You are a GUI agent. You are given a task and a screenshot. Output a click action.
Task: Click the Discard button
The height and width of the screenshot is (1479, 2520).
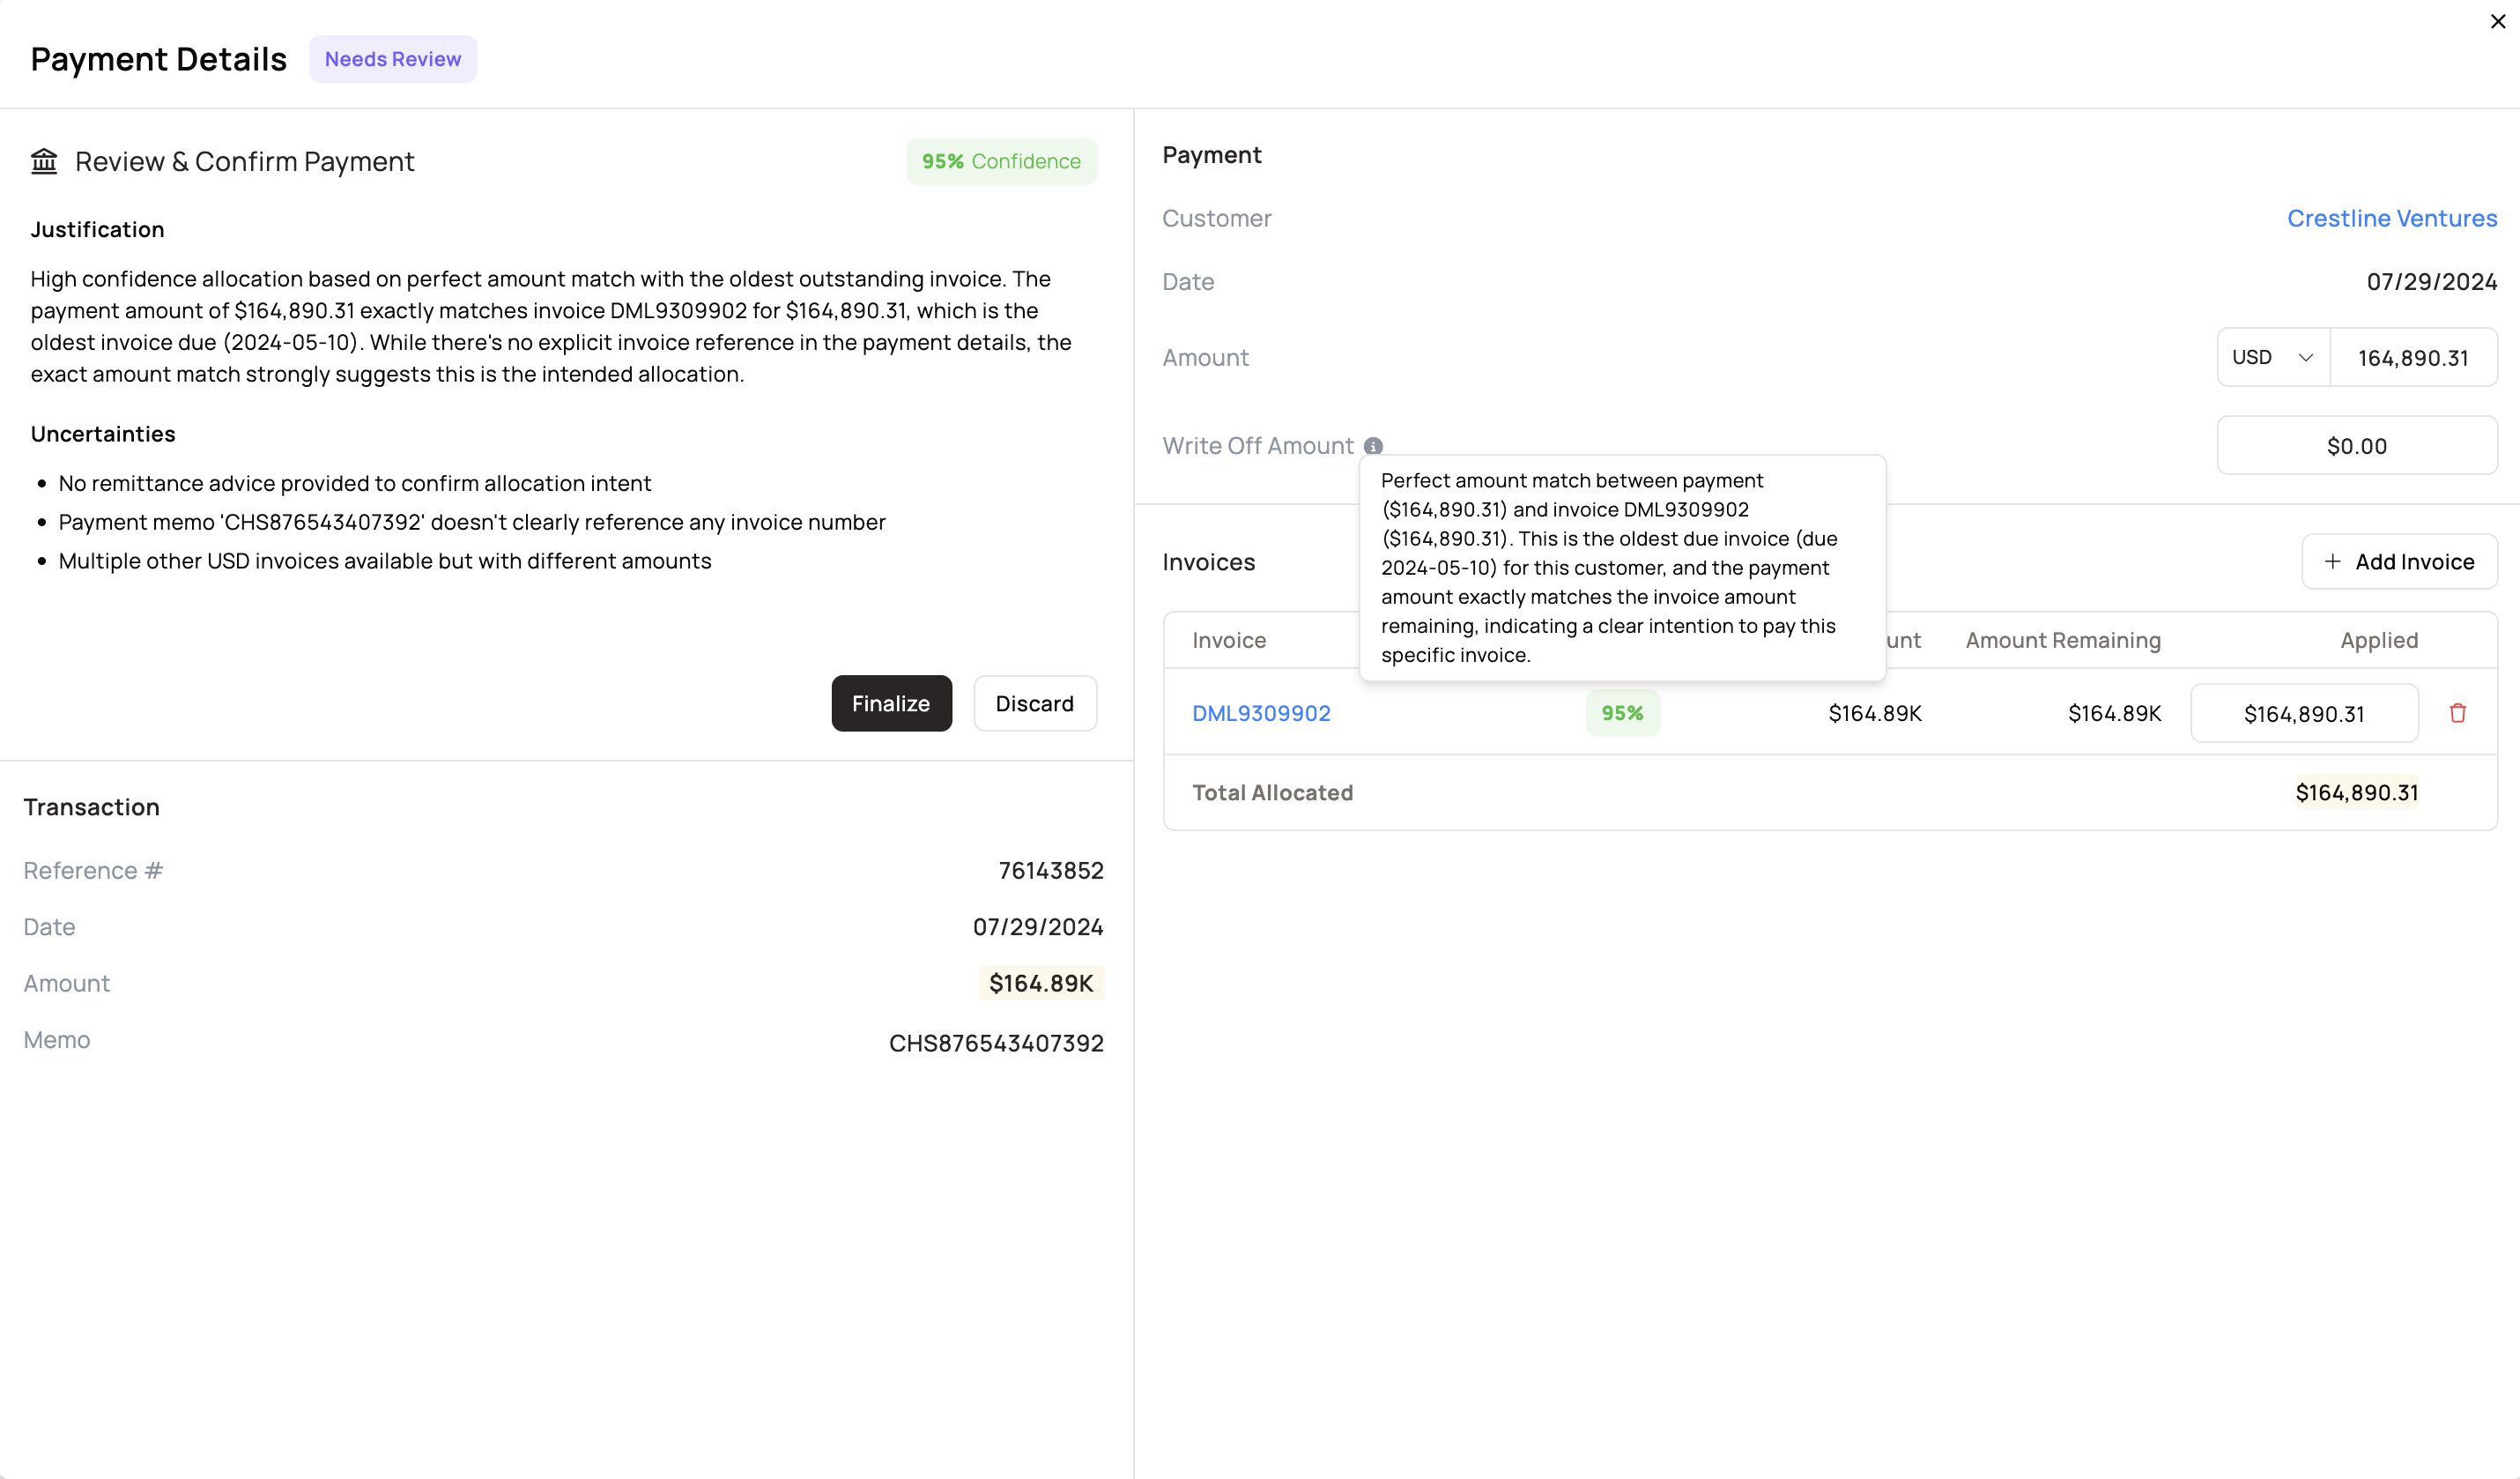(1034, 703)
